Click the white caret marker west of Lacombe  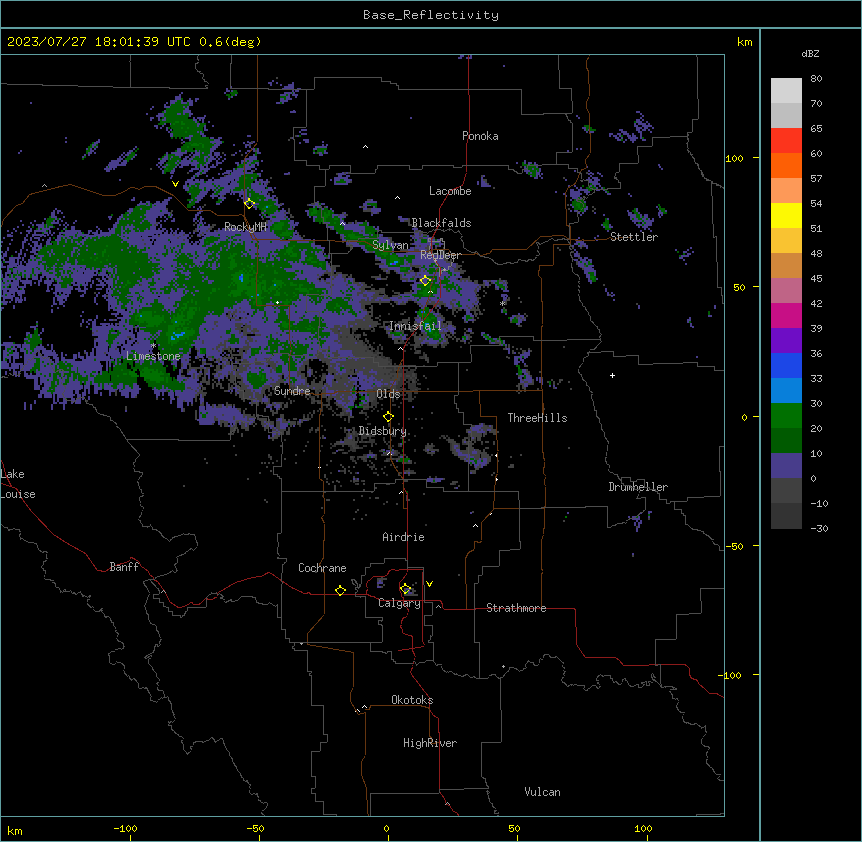click(x=397, y=198)
